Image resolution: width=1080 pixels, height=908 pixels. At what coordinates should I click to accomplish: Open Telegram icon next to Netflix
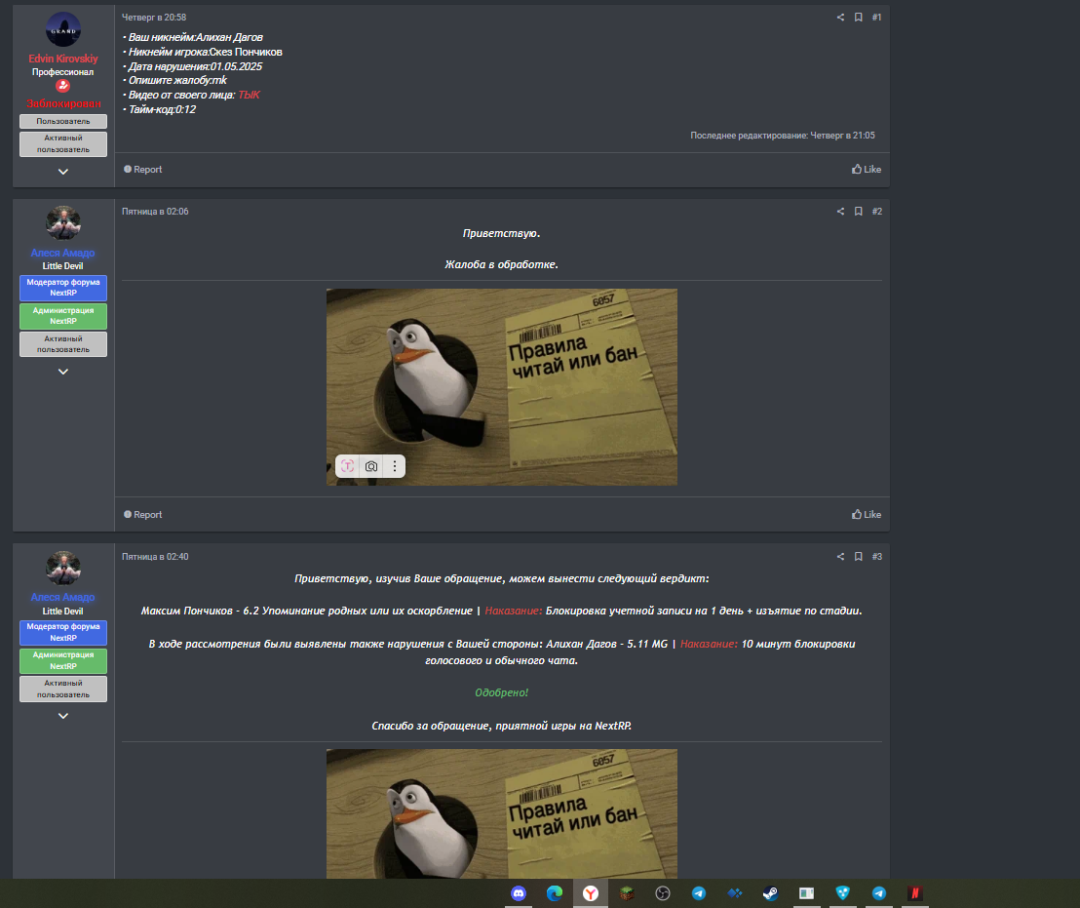(x=879, y=894)
